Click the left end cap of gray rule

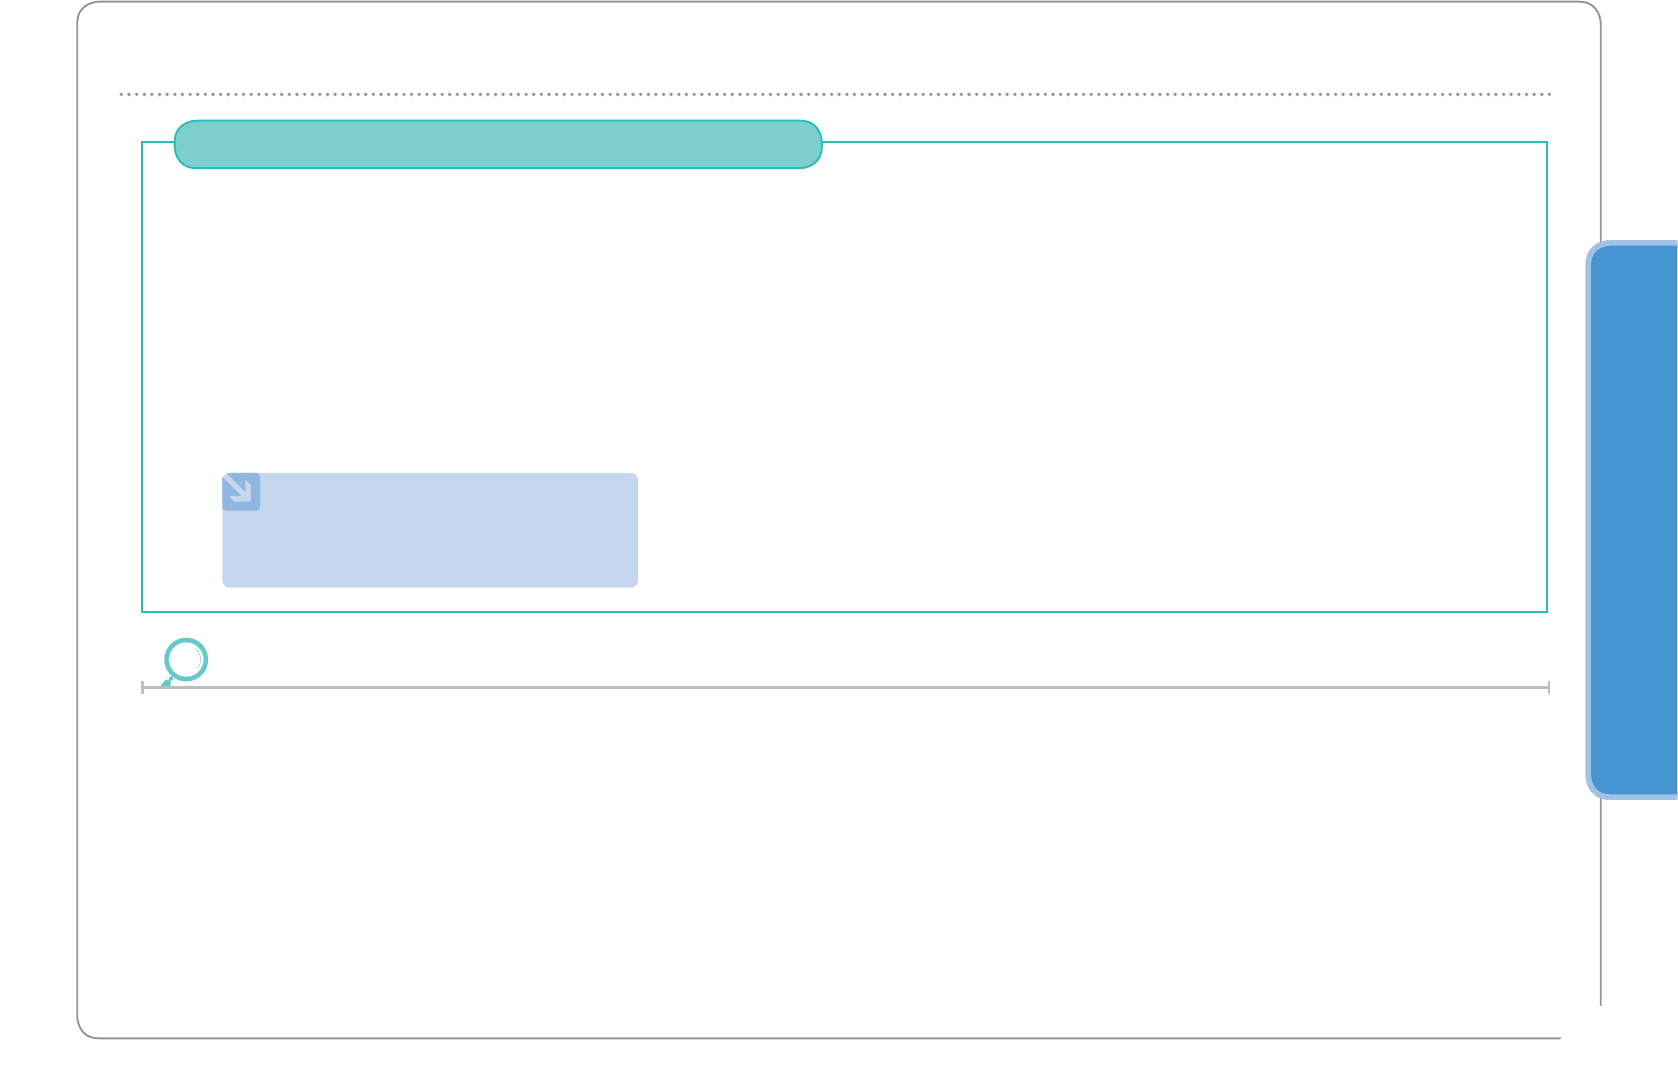tap(143, 687)
